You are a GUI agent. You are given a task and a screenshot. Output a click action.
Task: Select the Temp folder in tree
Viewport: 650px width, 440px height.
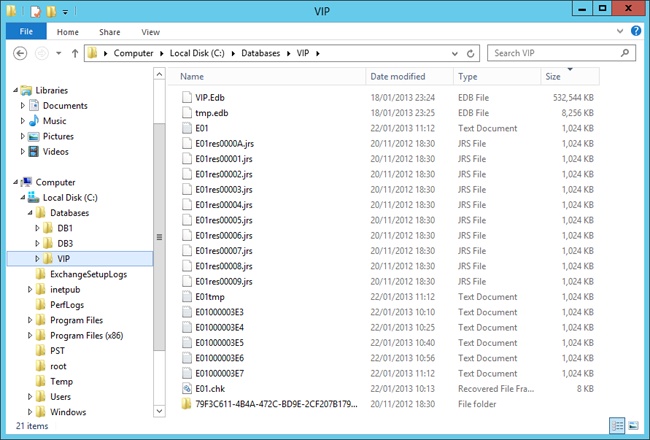[x=61, y=381]
